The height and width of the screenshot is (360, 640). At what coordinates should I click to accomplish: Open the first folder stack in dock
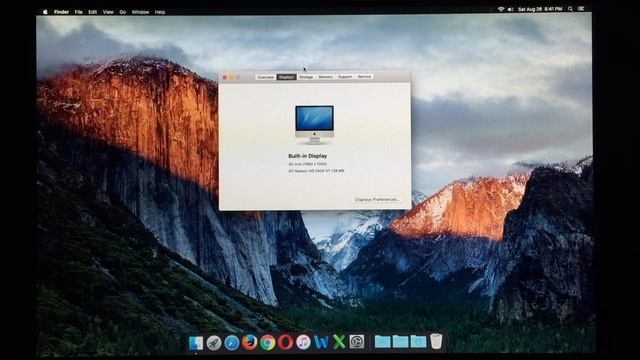pos(382,342)
